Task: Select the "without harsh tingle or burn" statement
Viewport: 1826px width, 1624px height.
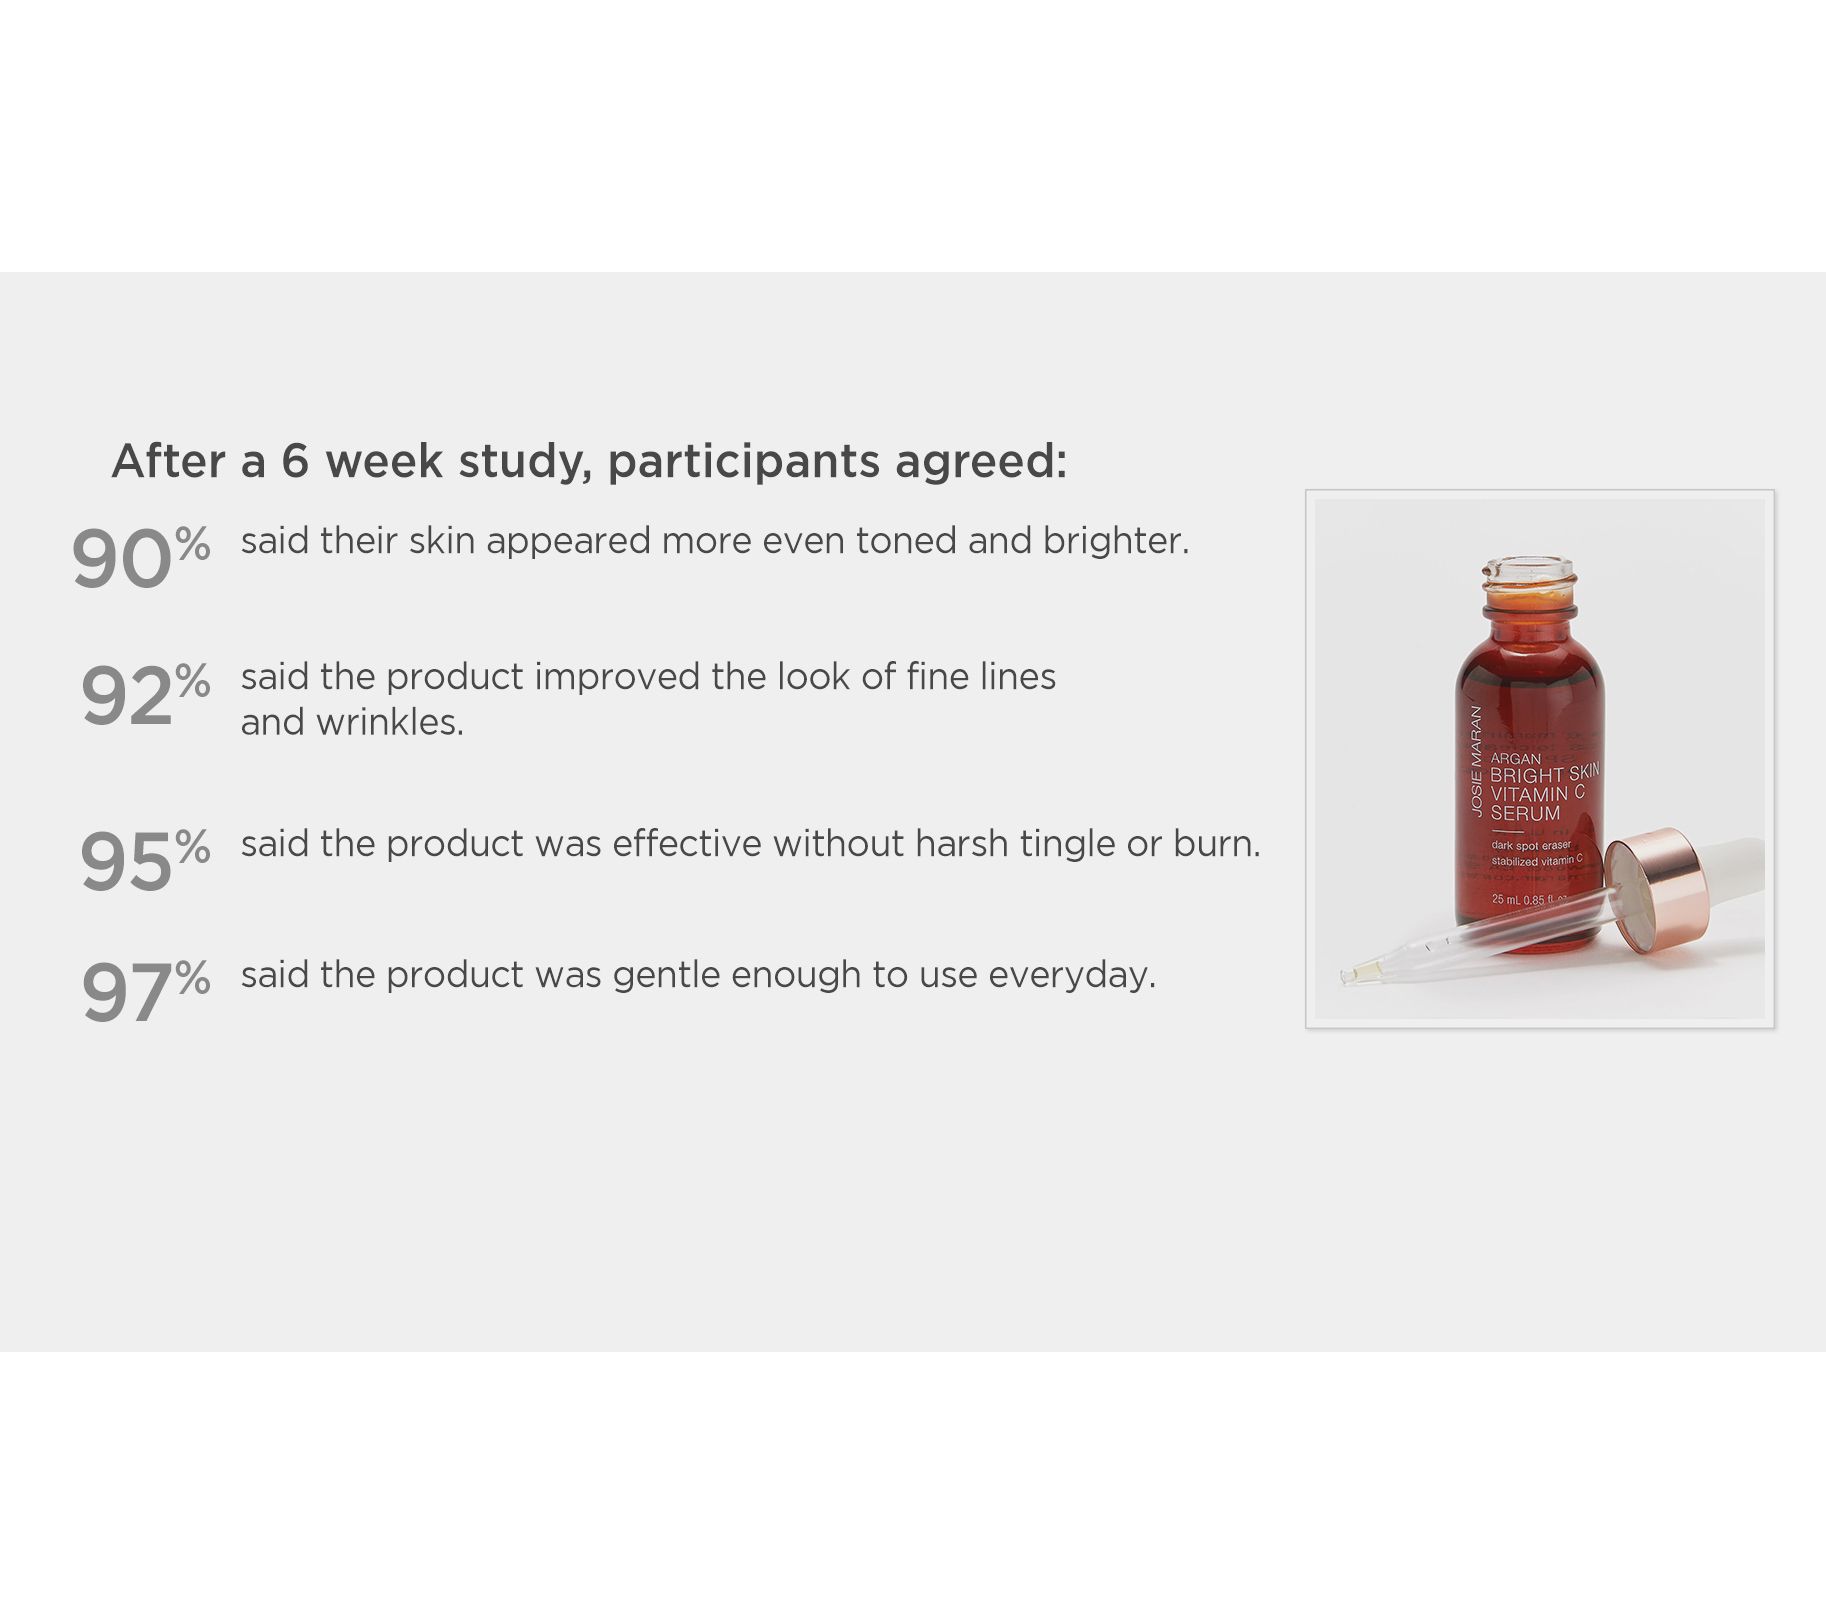Action: pyautogui.click(x=750, y=844)
